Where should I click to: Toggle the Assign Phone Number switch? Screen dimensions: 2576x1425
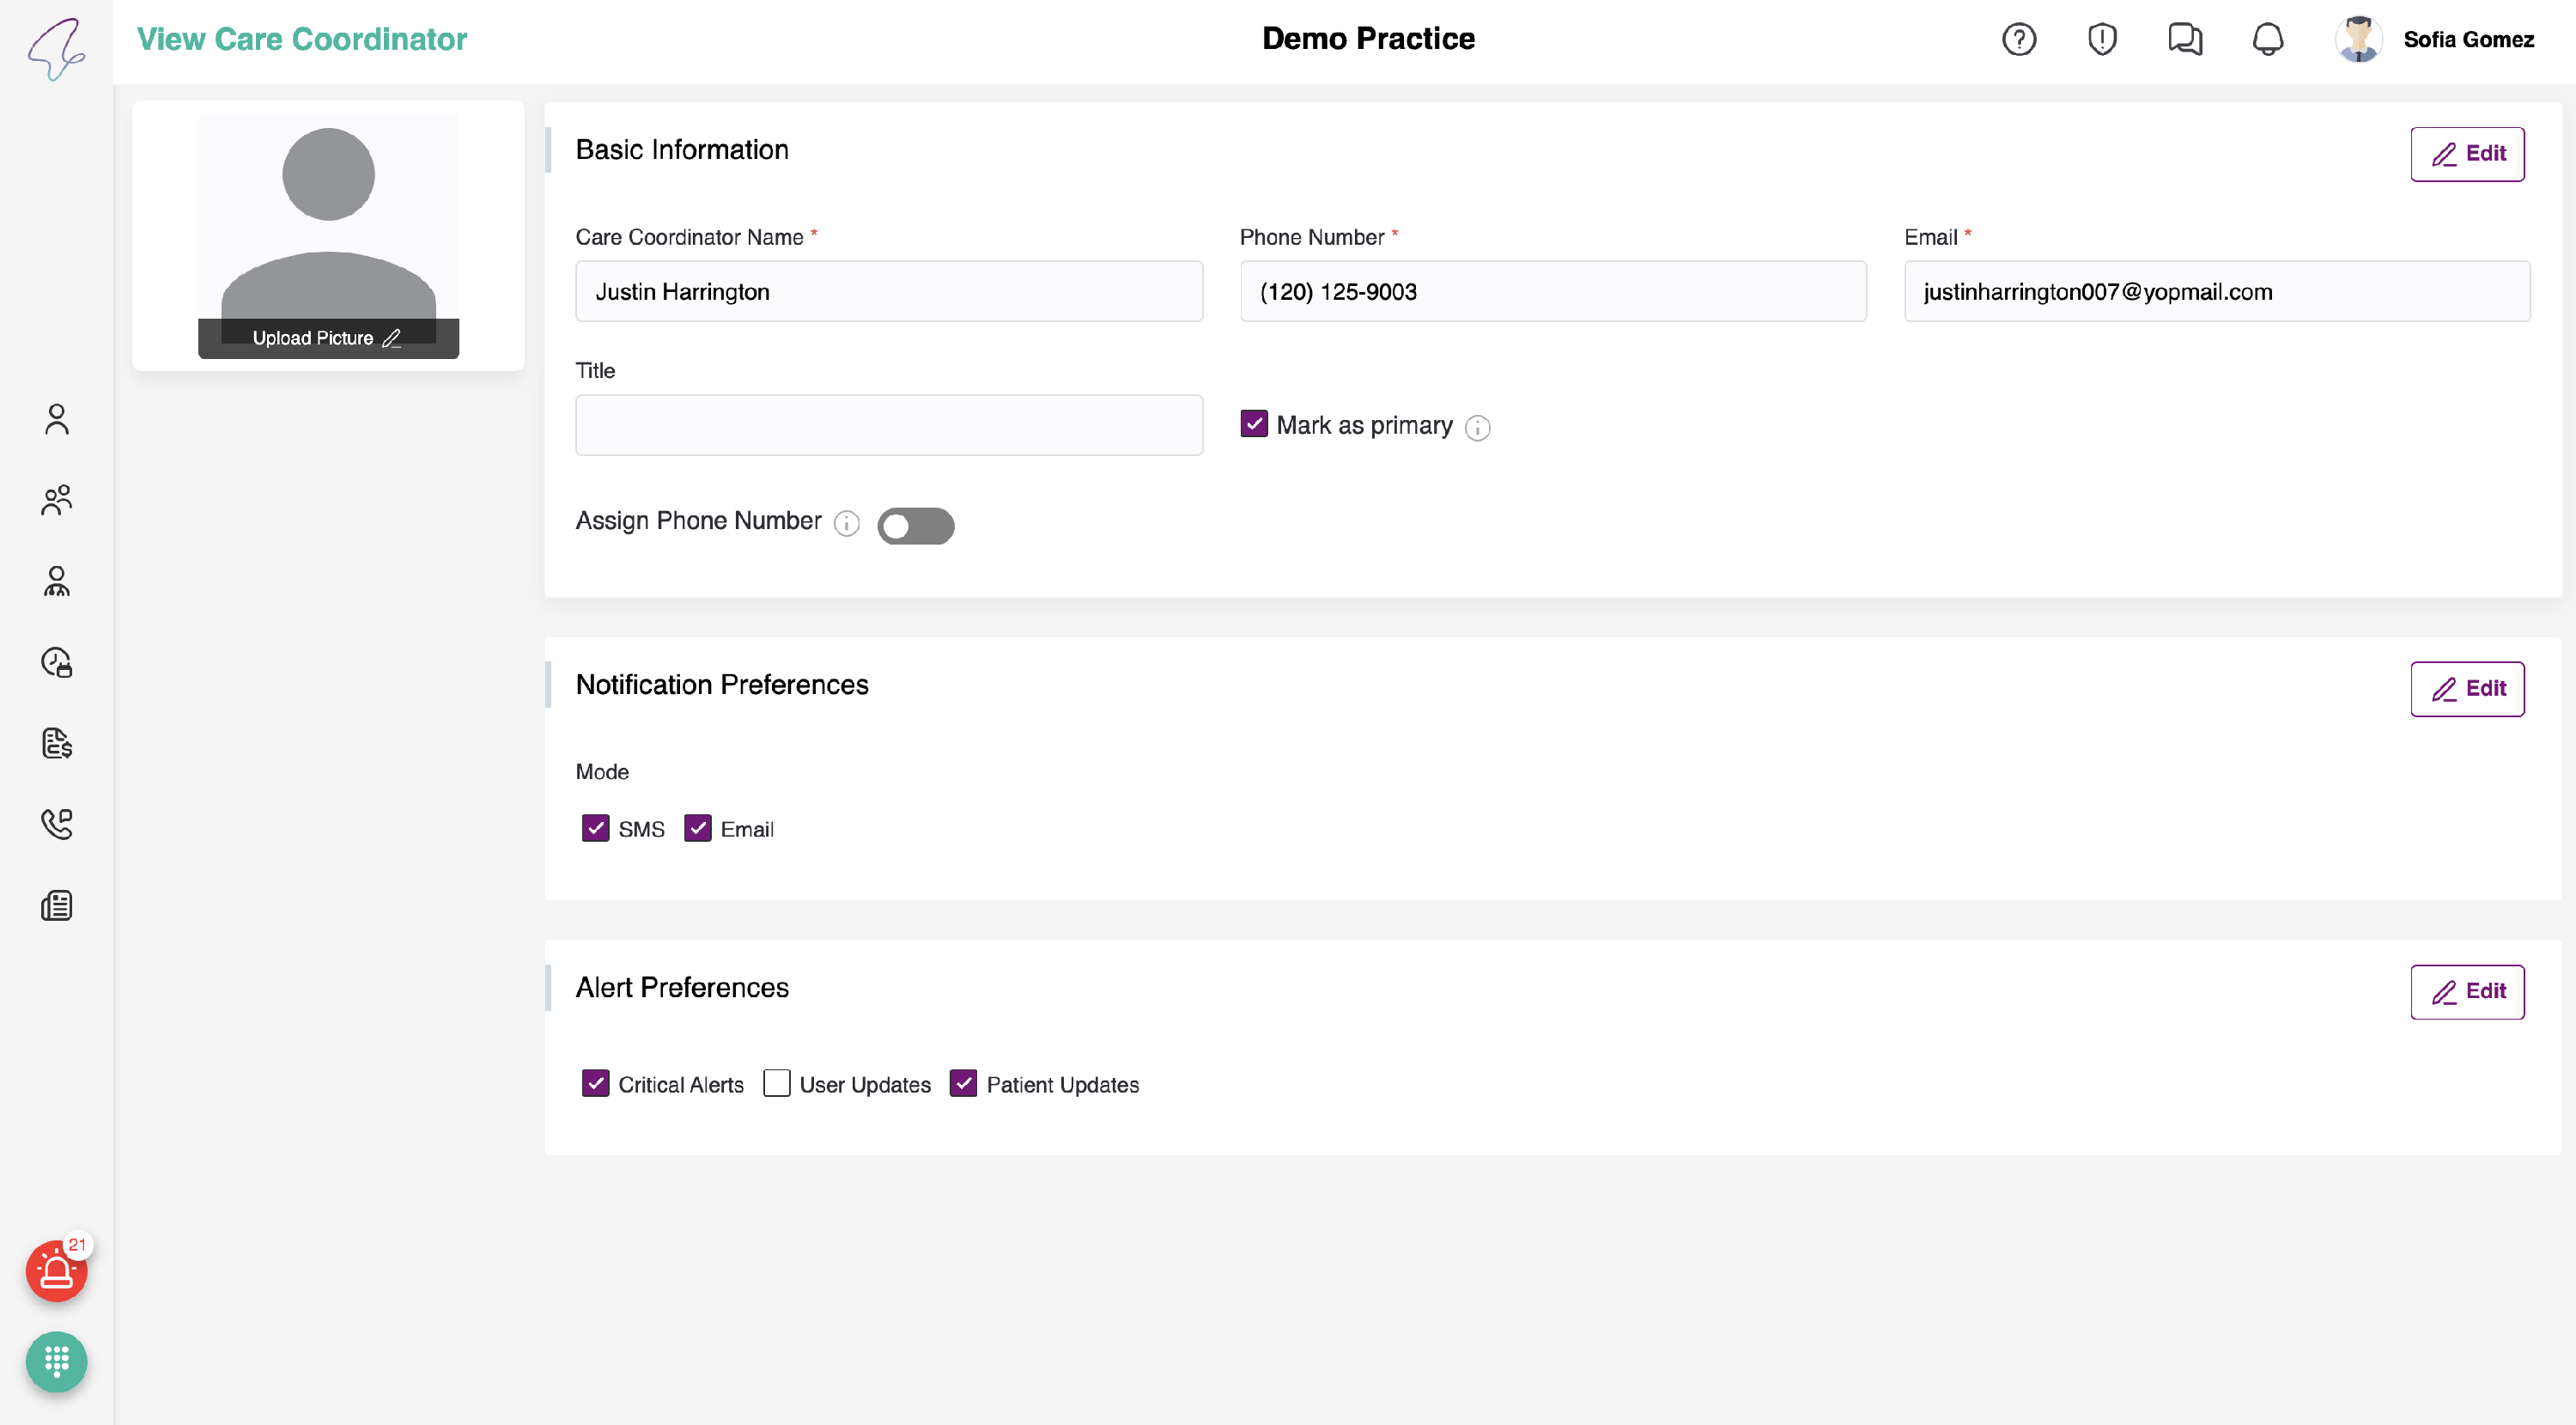(915, 525)
